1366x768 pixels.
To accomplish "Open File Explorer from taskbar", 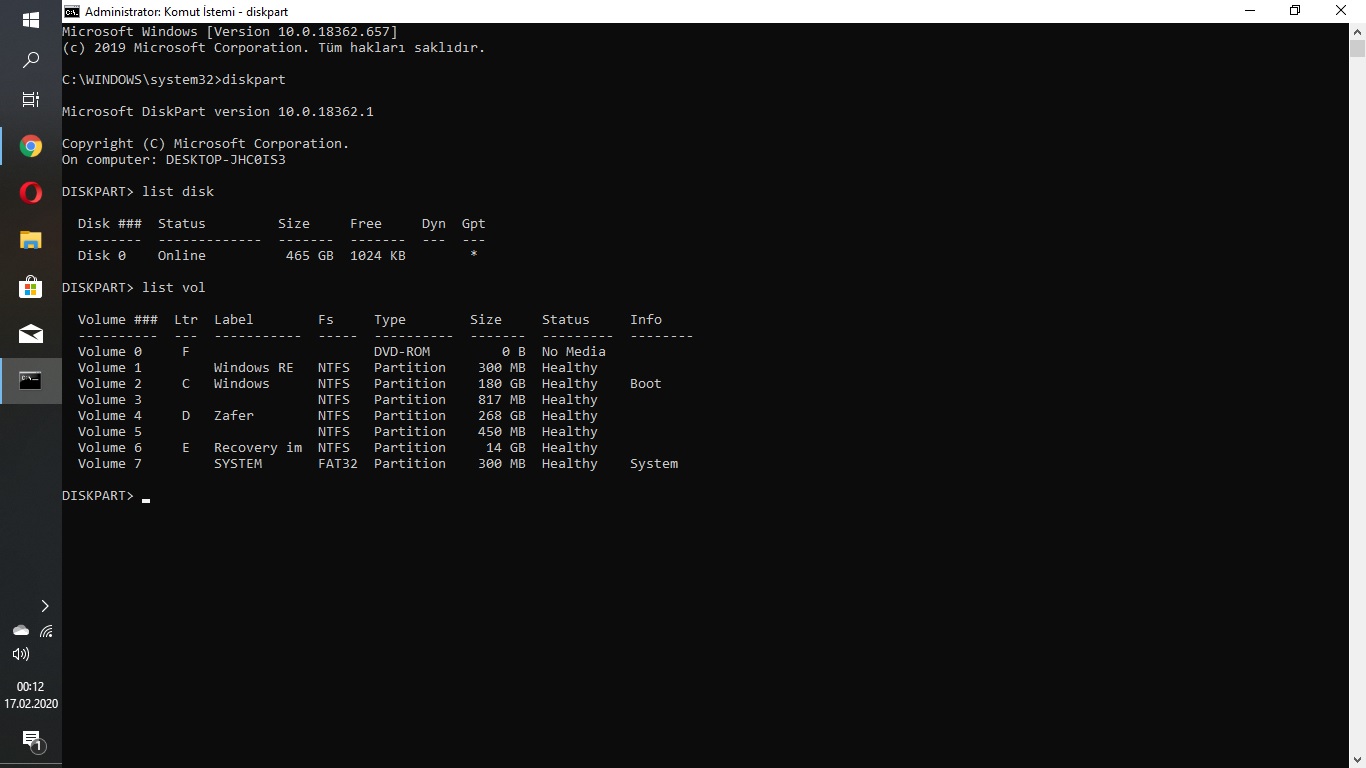I will (30, 240).
